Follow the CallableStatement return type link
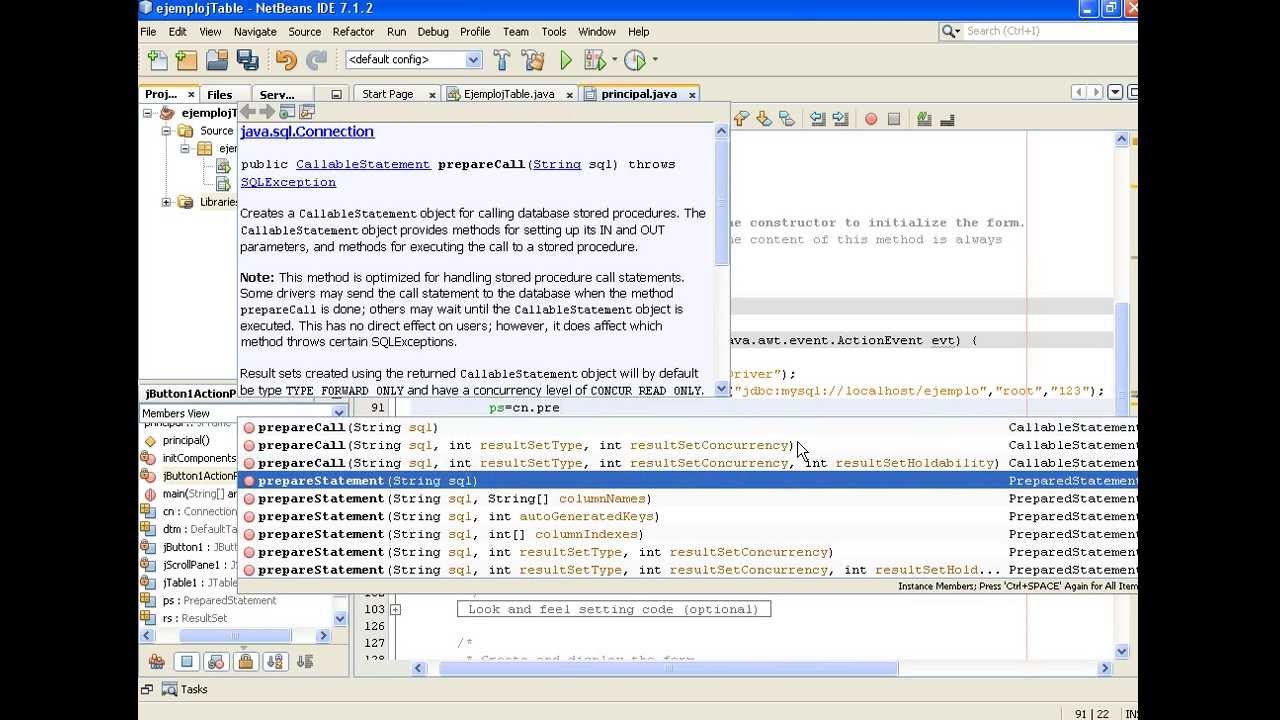Image resolution: width=1280 pixels, height=720 pixels. tap(363, 164)
